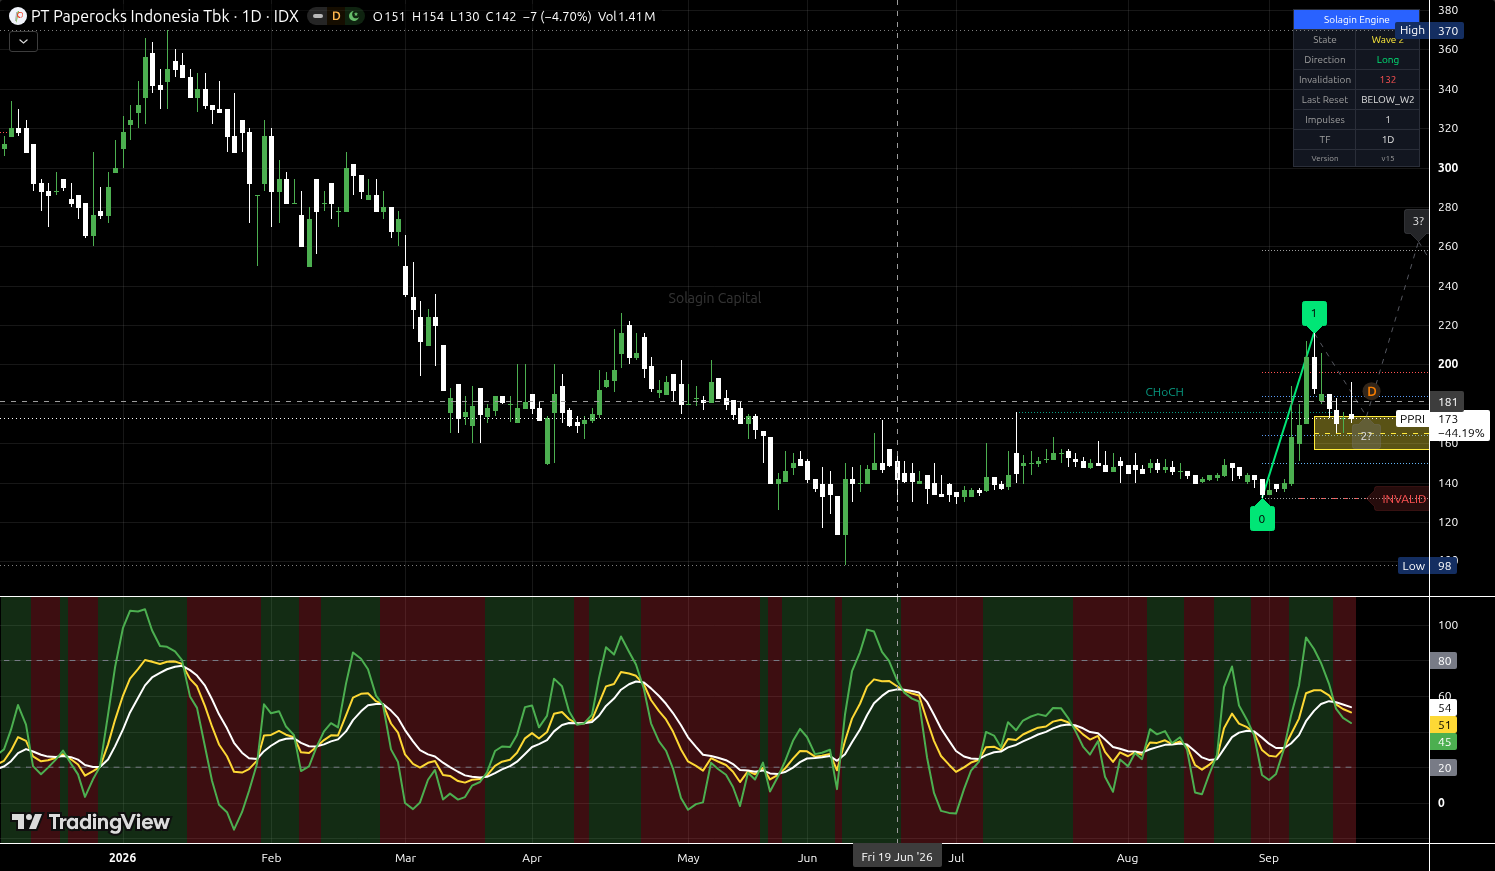The image size is (1495, 871).
Task: Click the 300 level on price axis
Action: 1447,168
